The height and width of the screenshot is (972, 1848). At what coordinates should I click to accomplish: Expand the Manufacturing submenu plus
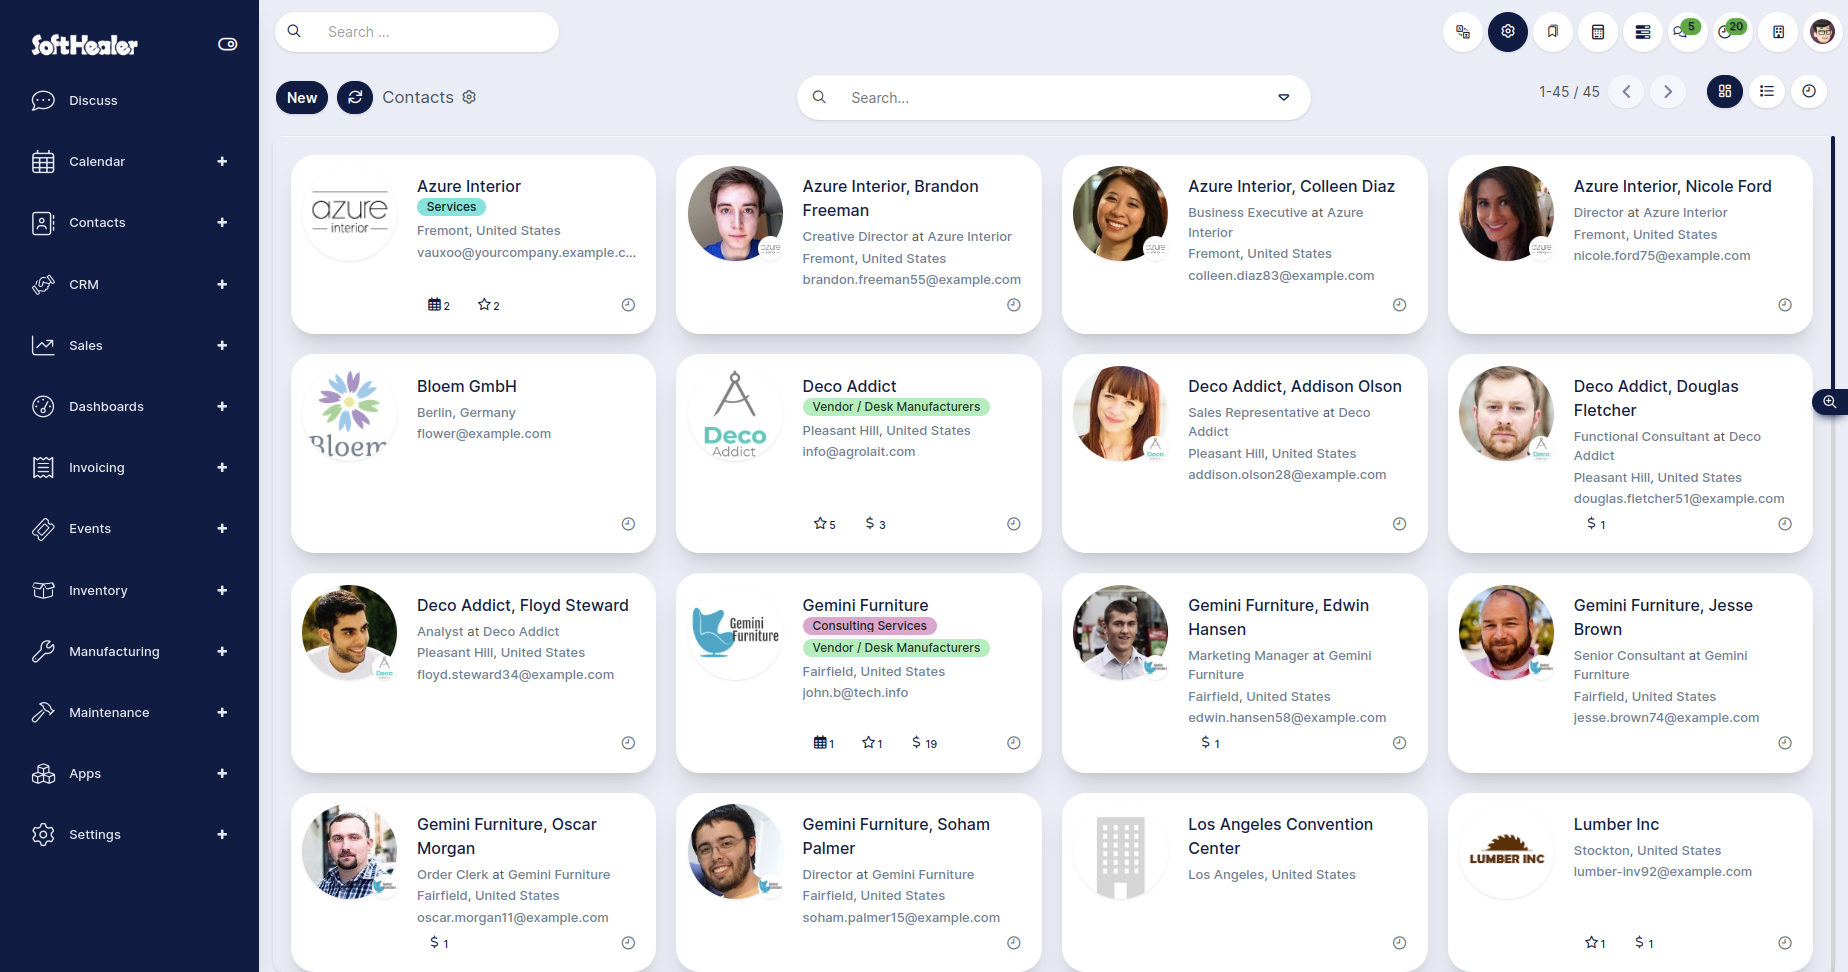pyautogui.click(x=222, y=651)
